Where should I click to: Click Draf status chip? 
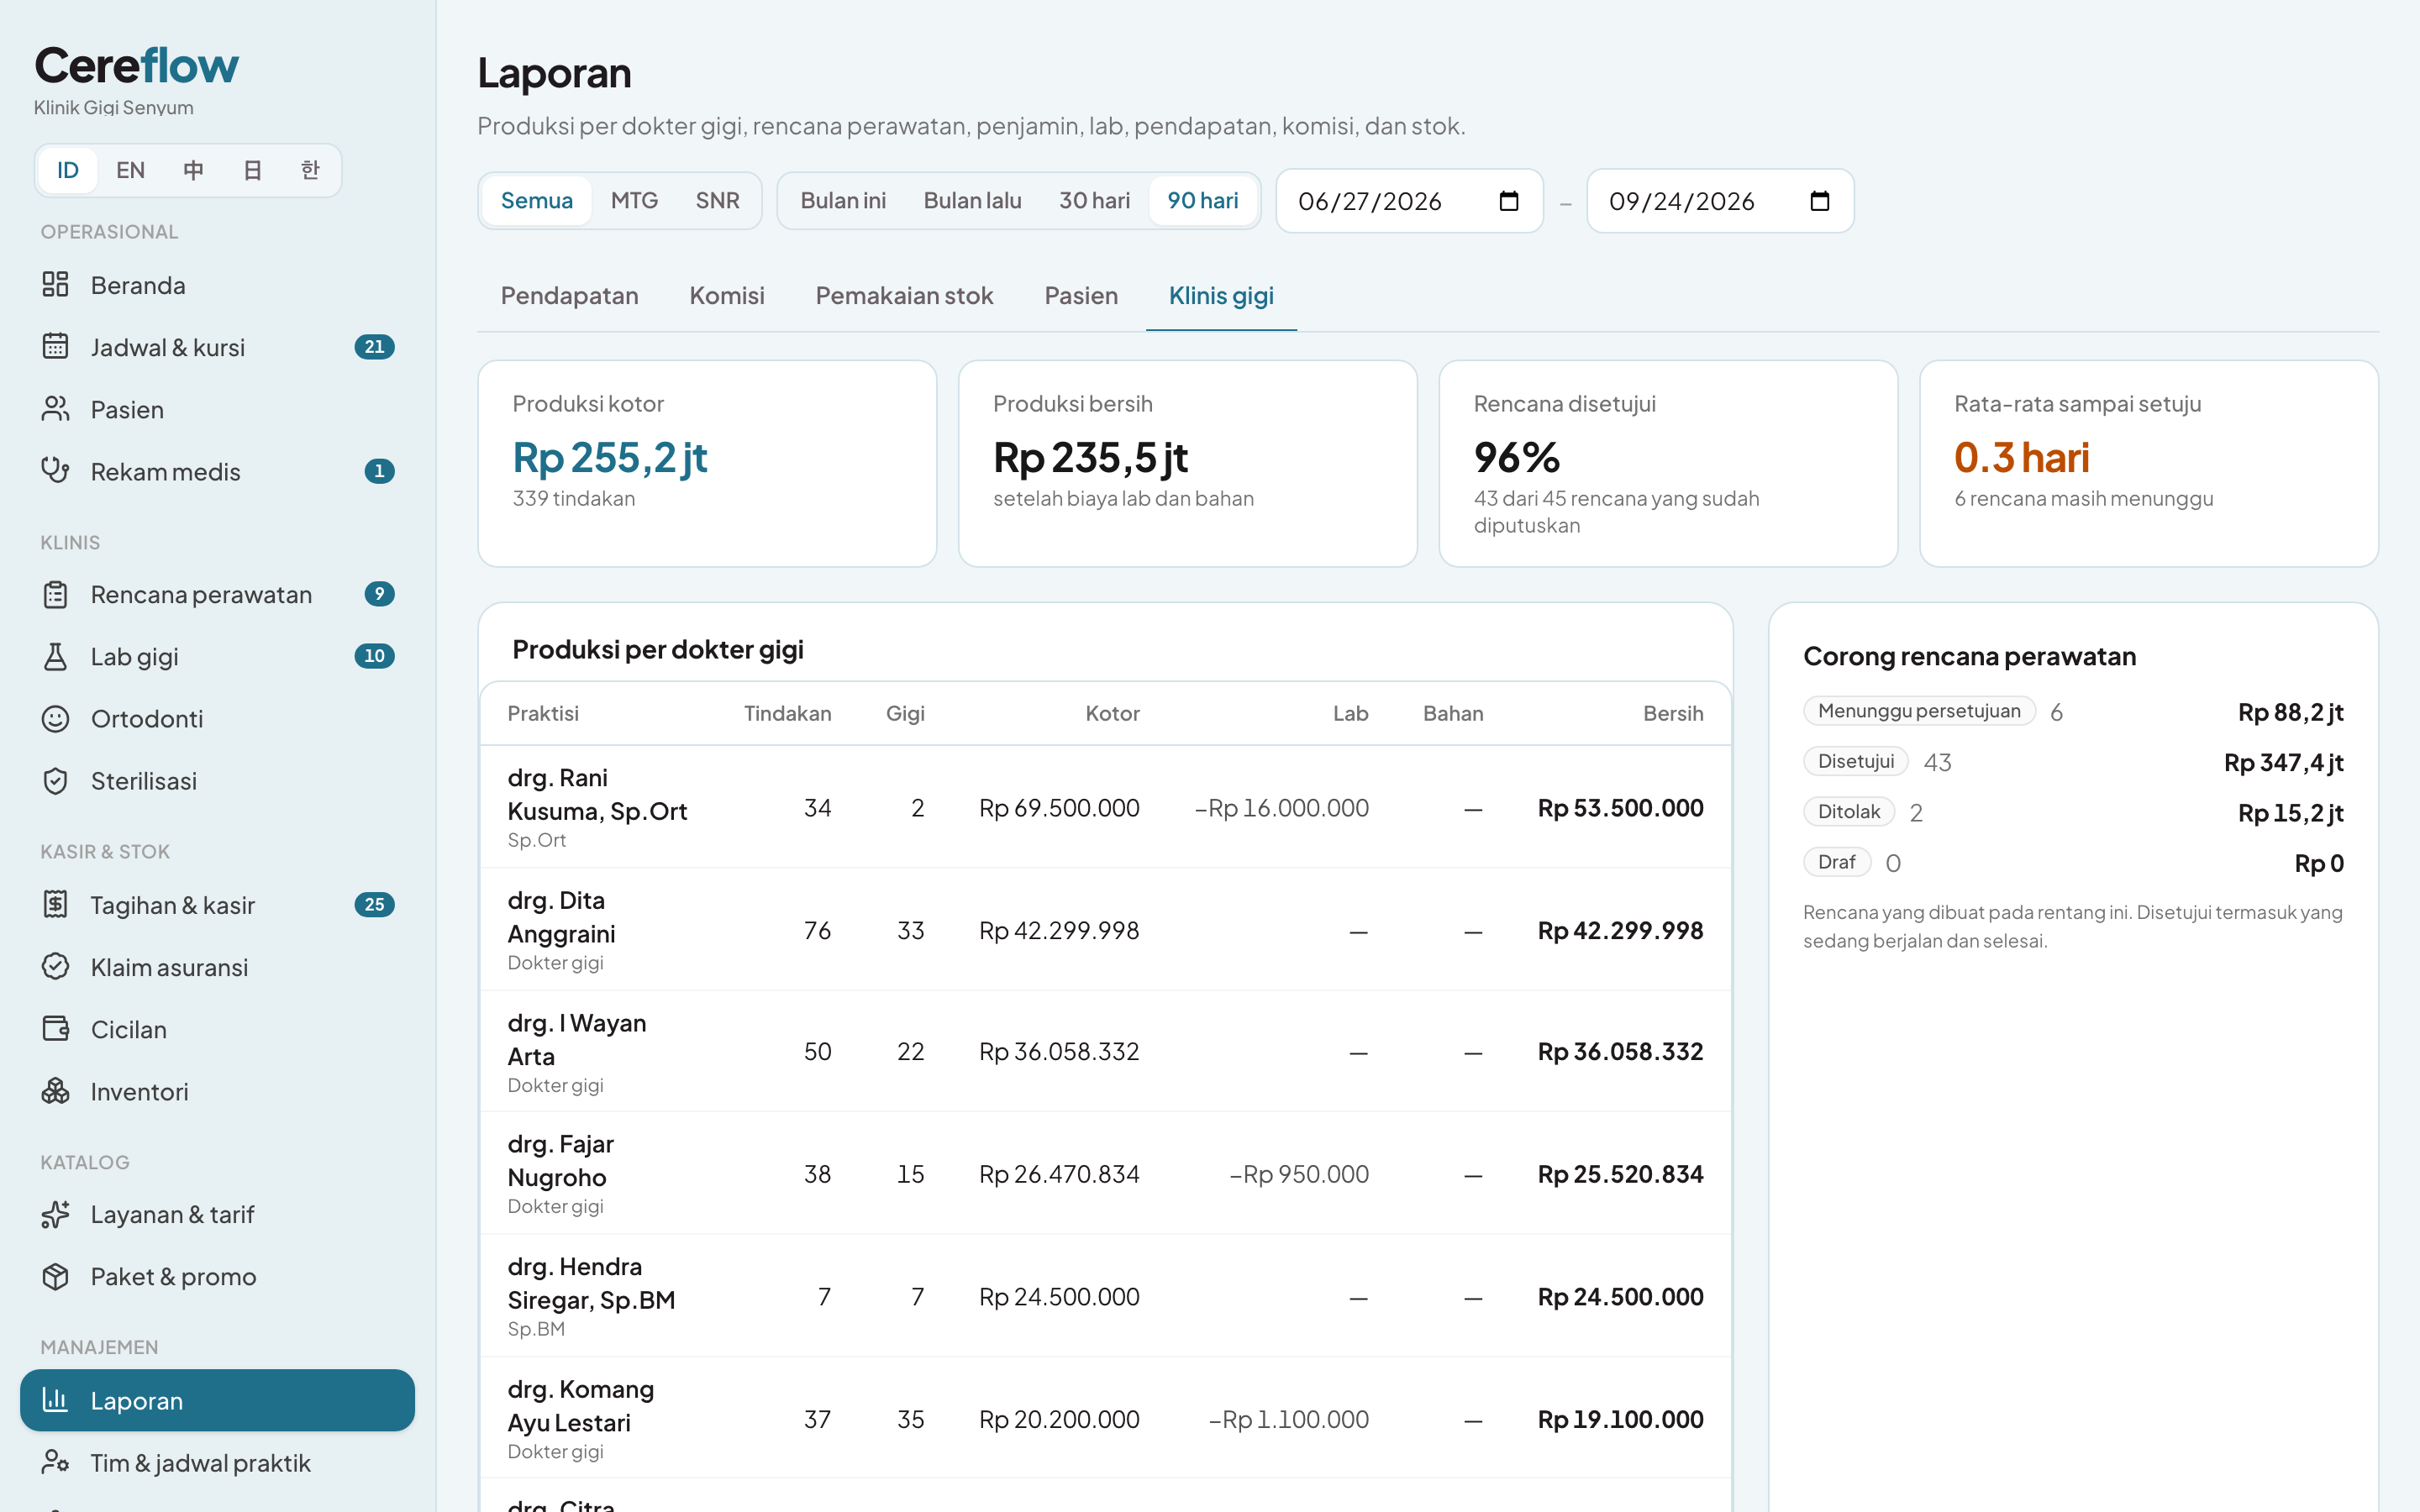(1837, 862)
